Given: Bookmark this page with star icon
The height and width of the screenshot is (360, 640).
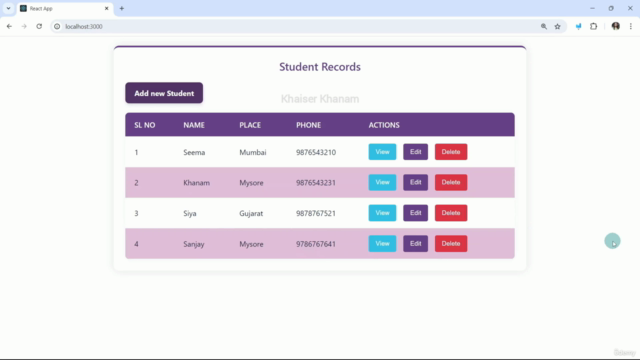Looking at the screenshot, I should [558, 27].
